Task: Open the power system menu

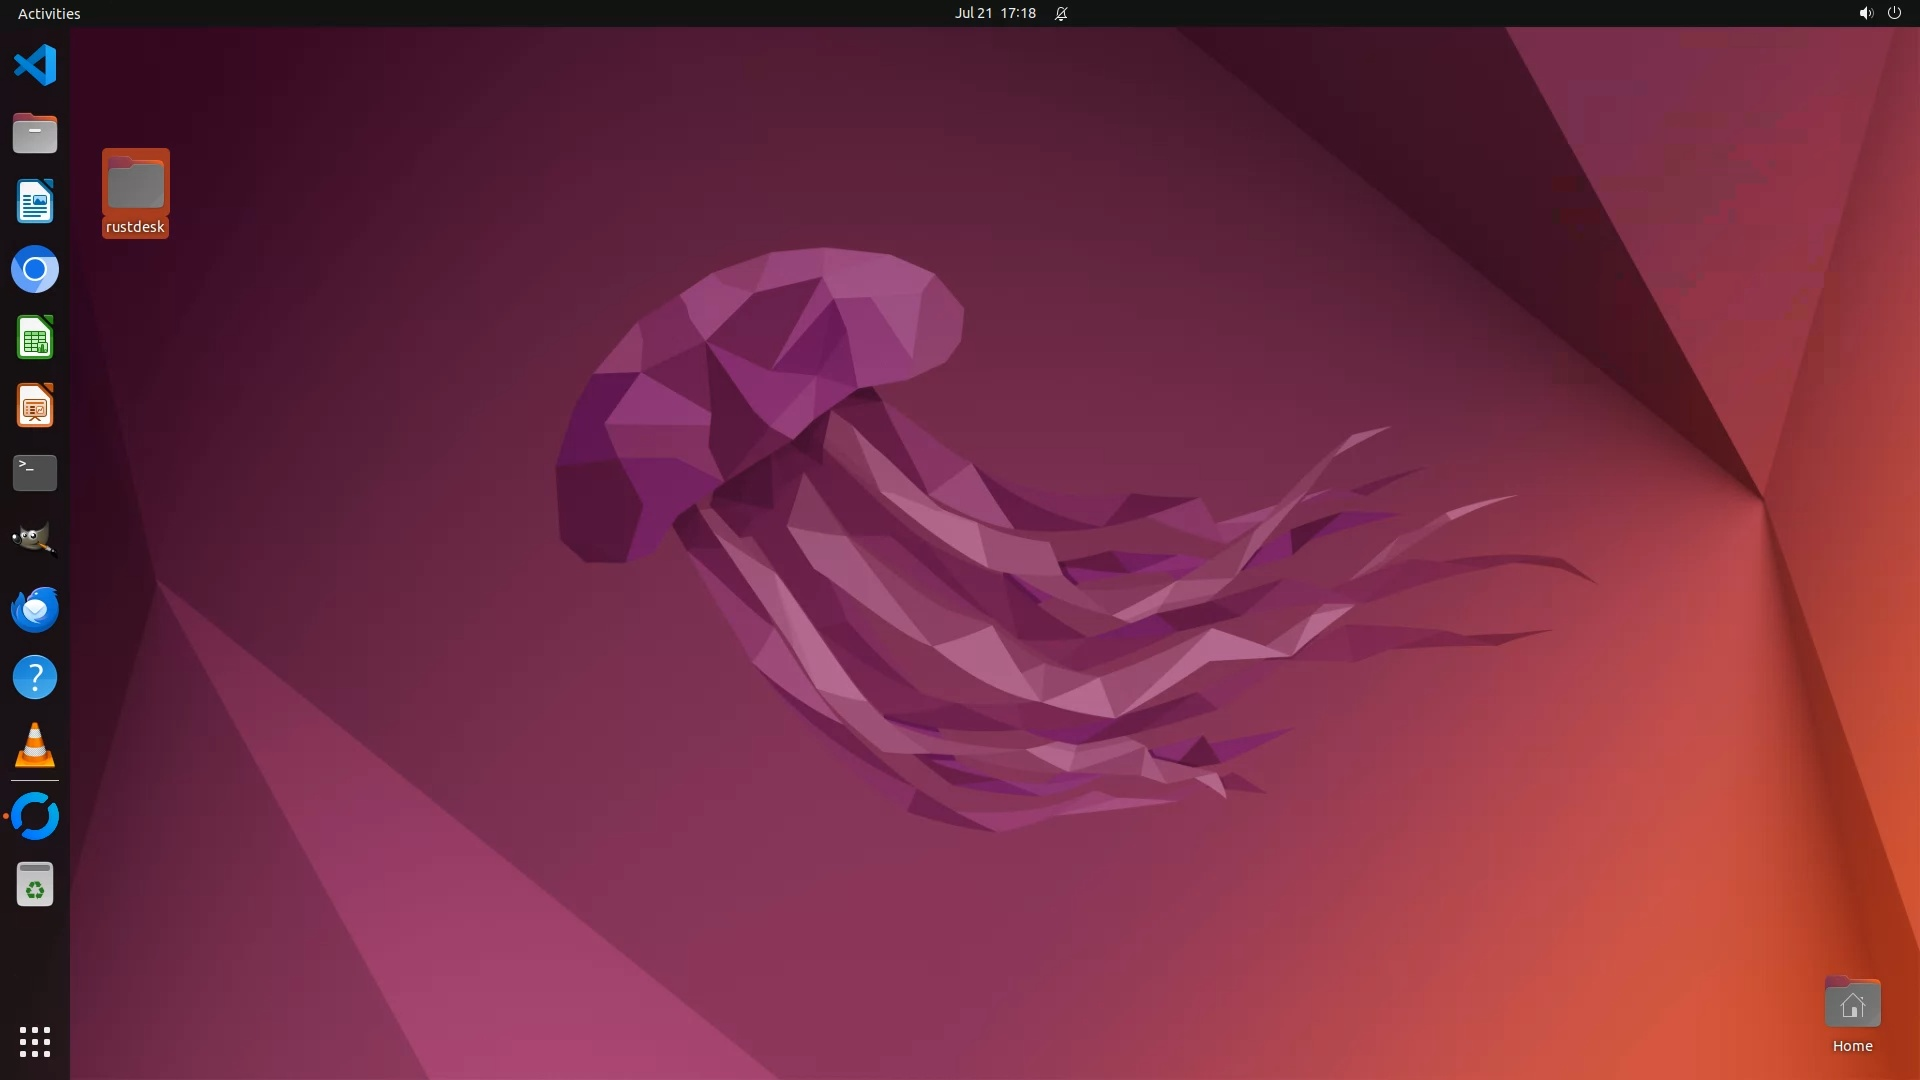Action: tap(1894, 13)
